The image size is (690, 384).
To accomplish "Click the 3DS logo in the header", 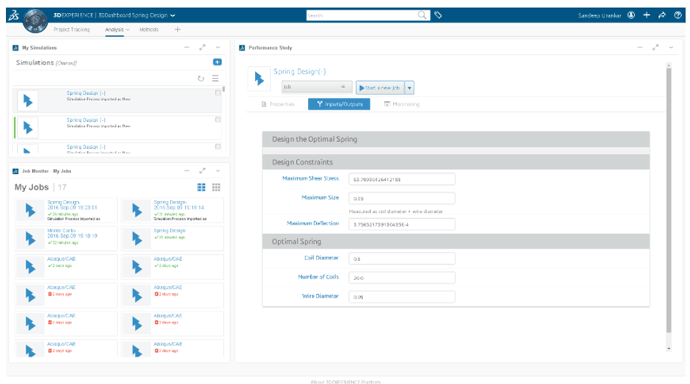I will 14,15.
